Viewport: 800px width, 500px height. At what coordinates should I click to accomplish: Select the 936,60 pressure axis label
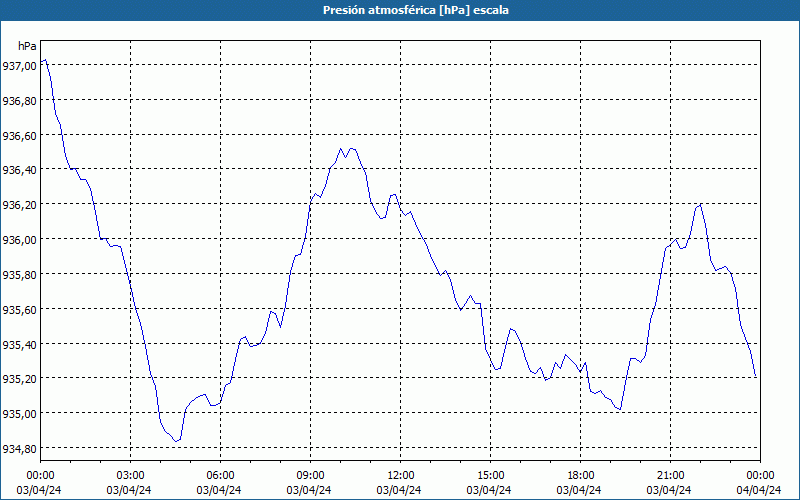click(x=19, y=136)
